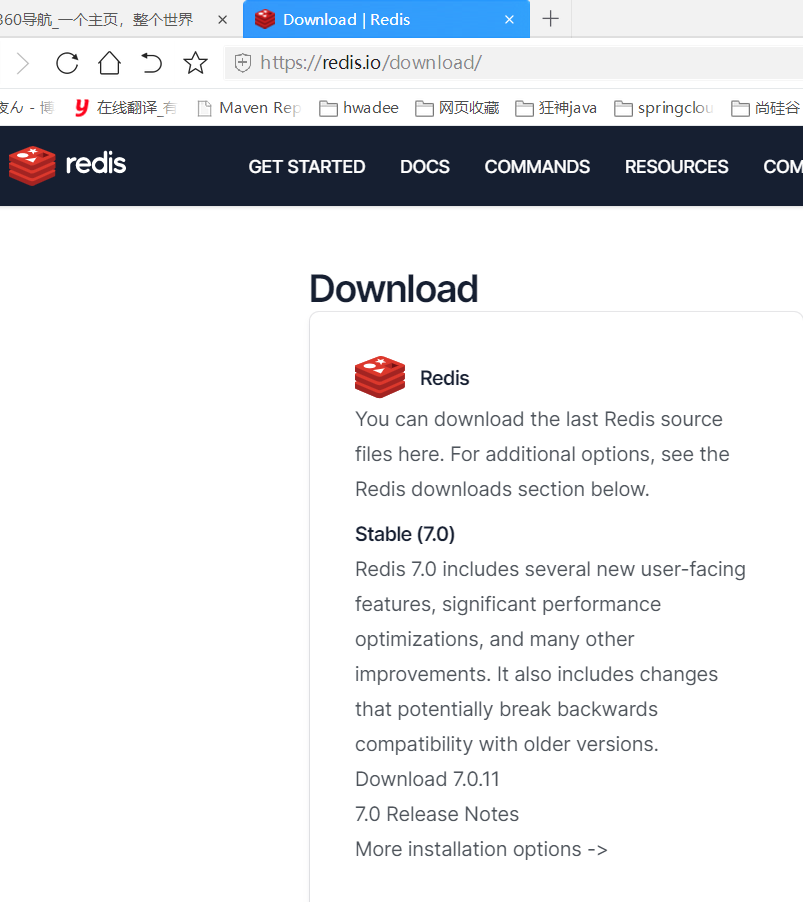803x902 pixels.
Task: Close the 360导航 tab
Action: click(223, 20)
